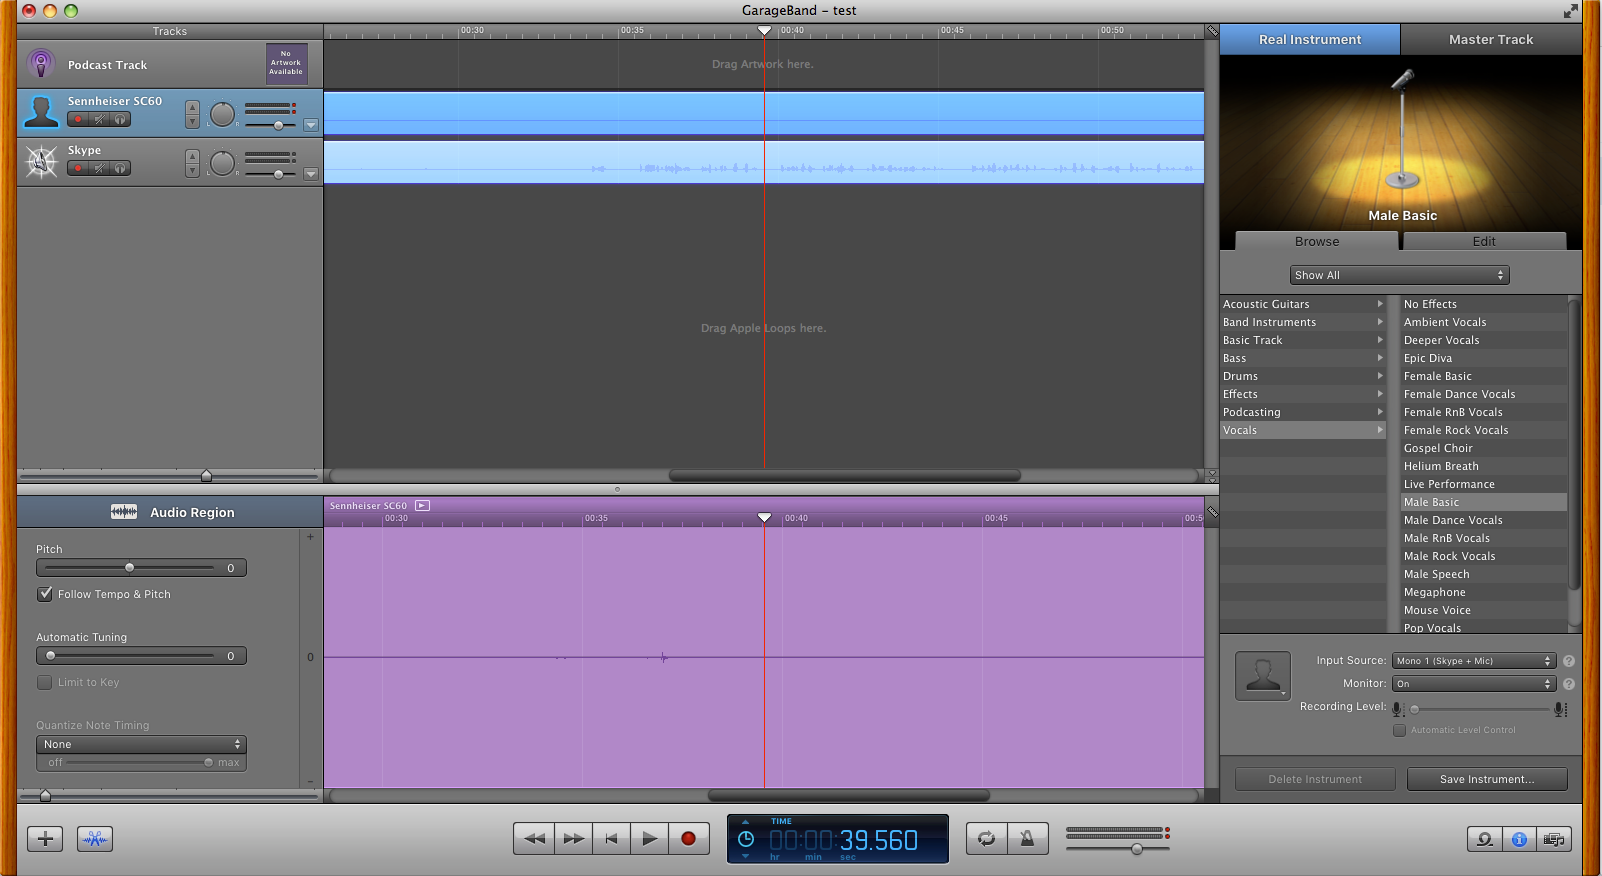Click the fullscreen arrows in title bar

(1571, 11)
